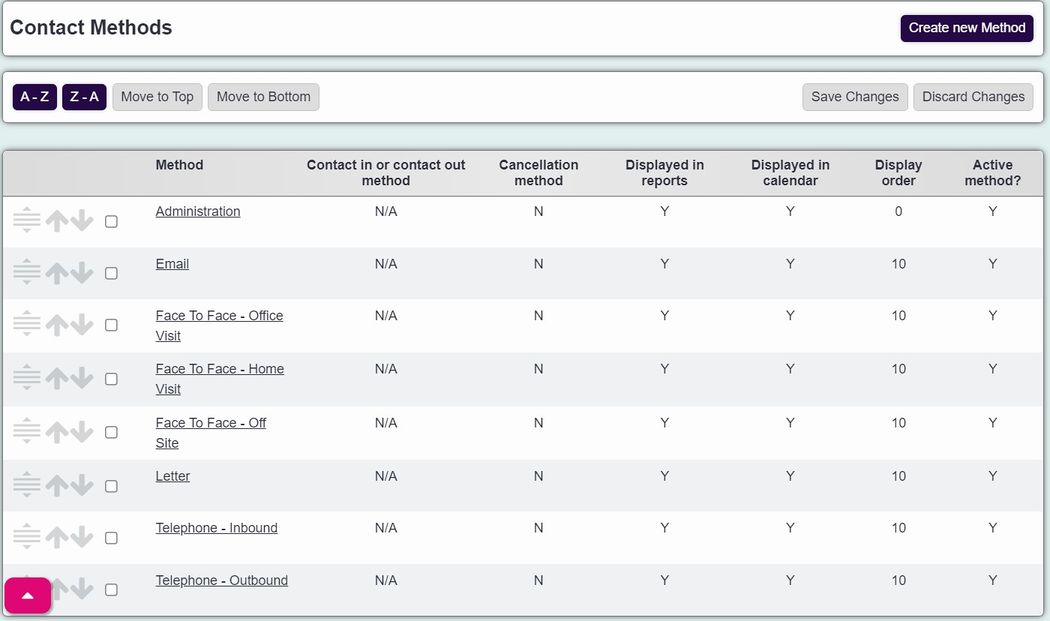This screenshot has height=621, width=1050.
Task: Open the Telephone - Inbound link
Action: (x=216, y=528)
